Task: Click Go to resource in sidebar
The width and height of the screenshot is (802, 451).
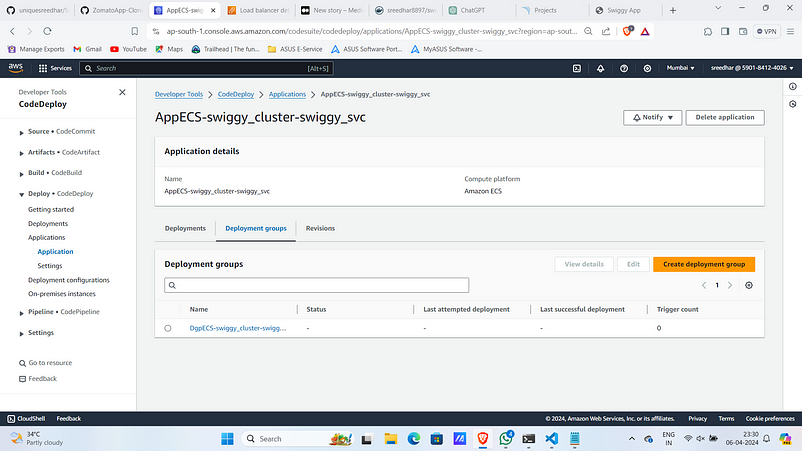Action: tap(45, 363)
